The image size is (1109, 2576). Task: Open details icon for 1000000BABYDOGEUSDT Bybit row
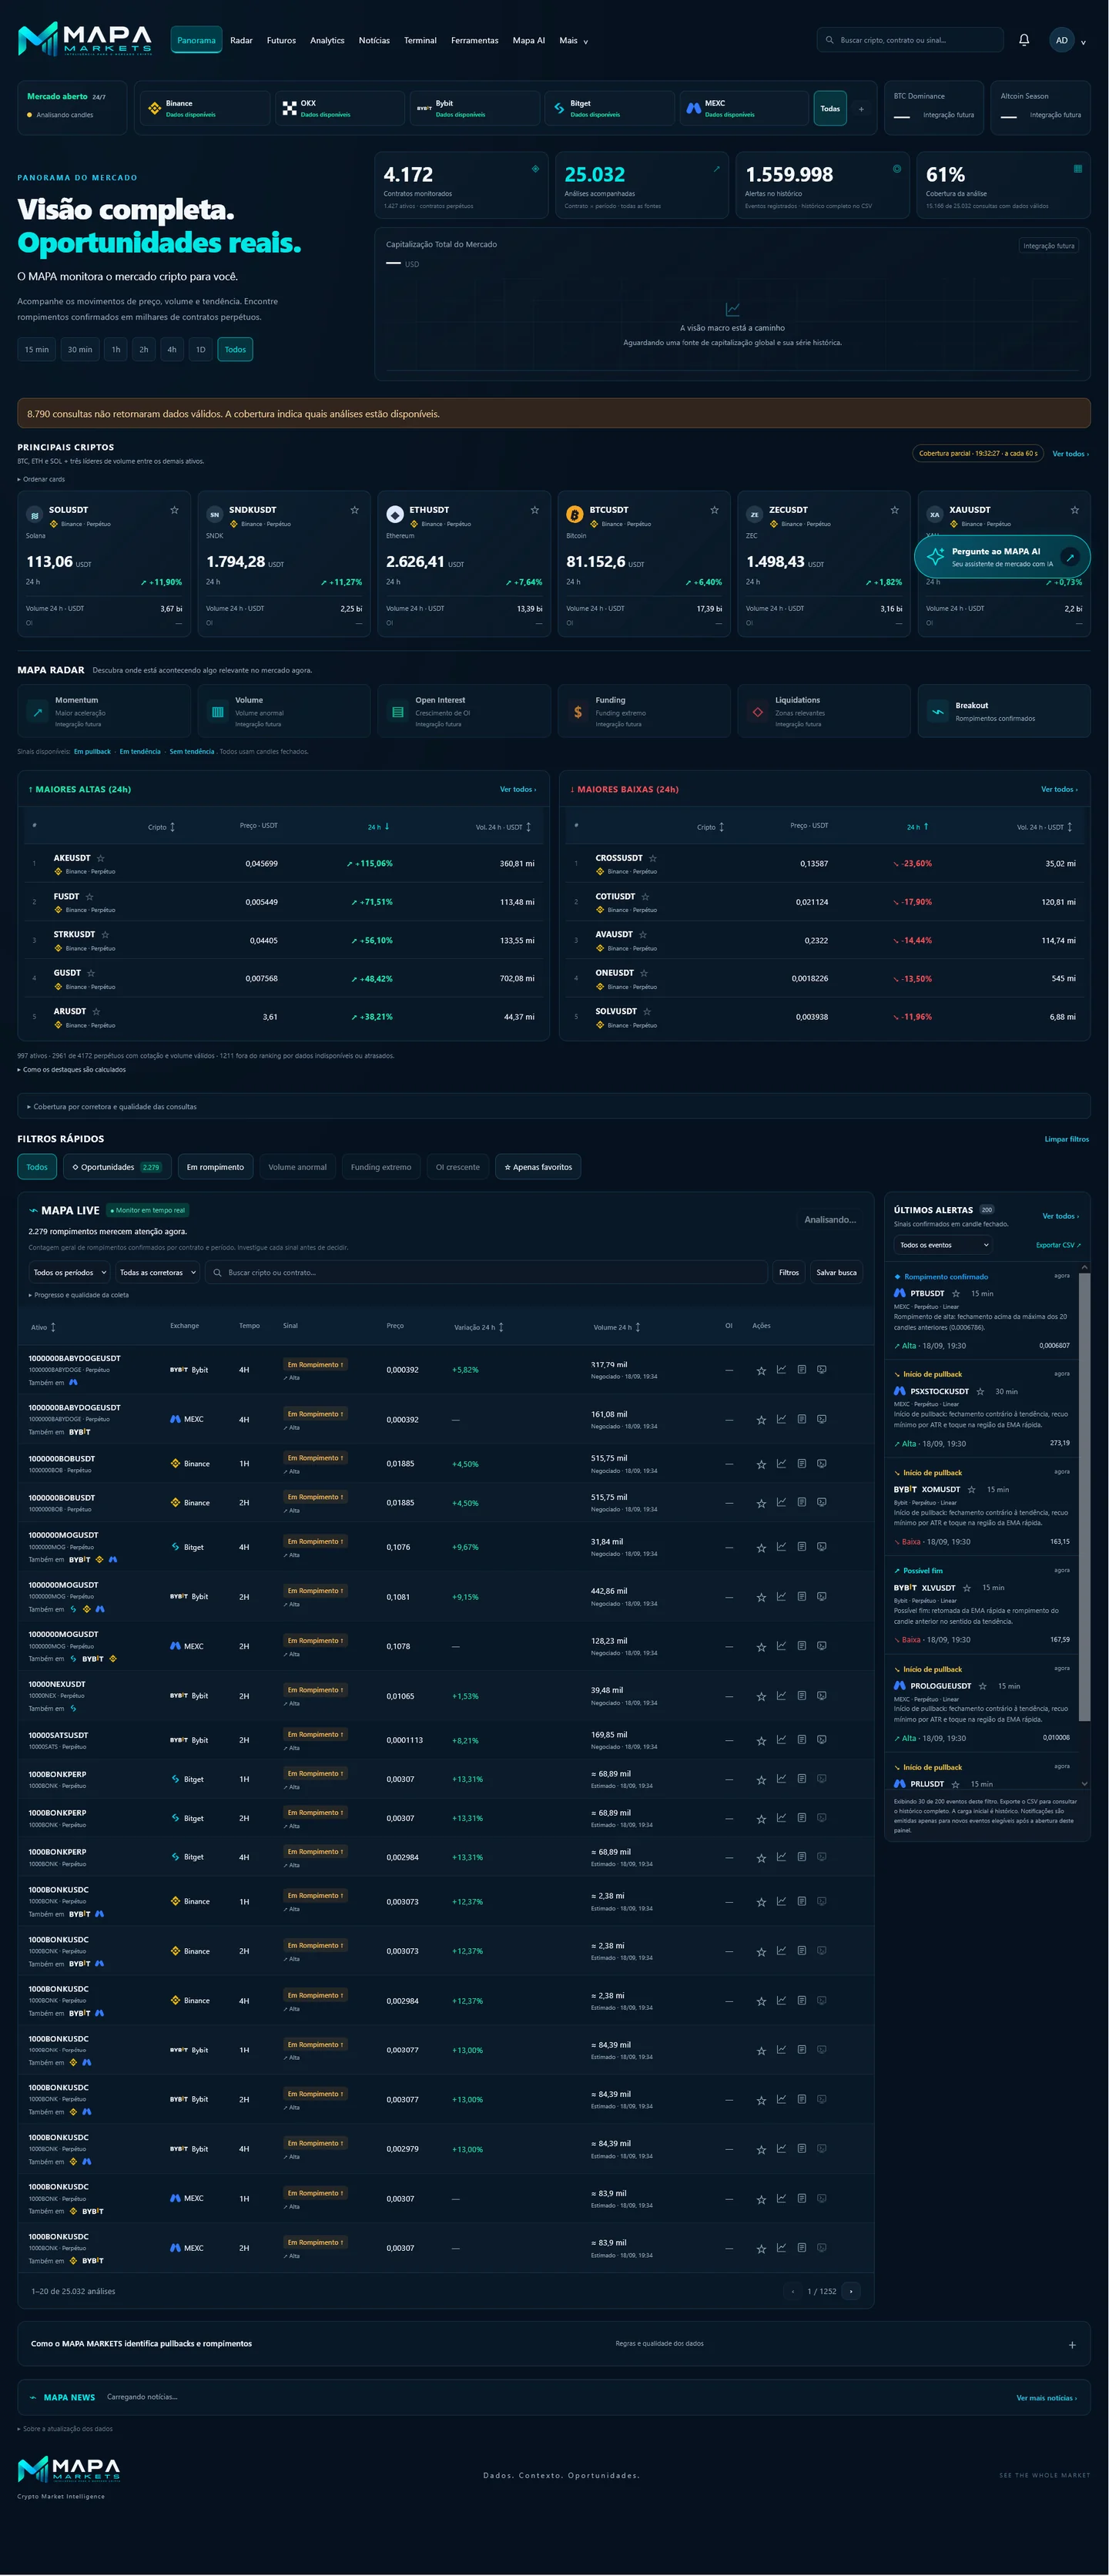801,1370
